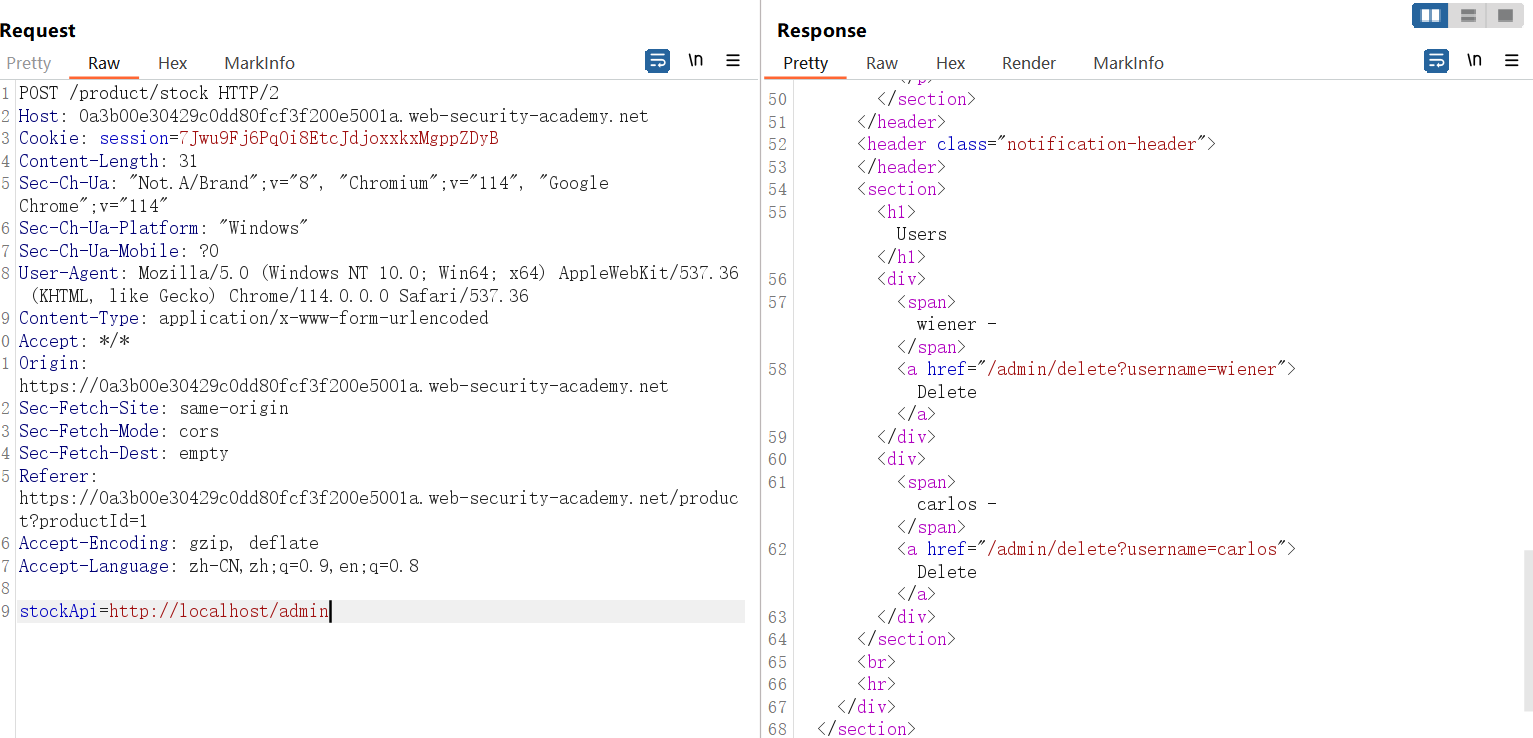Click the Host header line

(333, 116)
